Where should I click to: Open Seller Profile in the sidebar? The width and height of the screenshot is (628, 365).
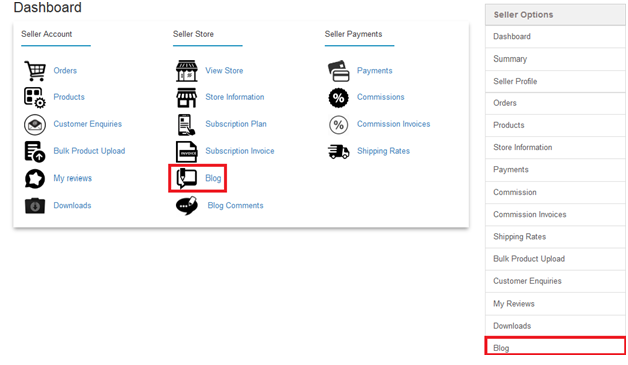click(x=555, y=81)
